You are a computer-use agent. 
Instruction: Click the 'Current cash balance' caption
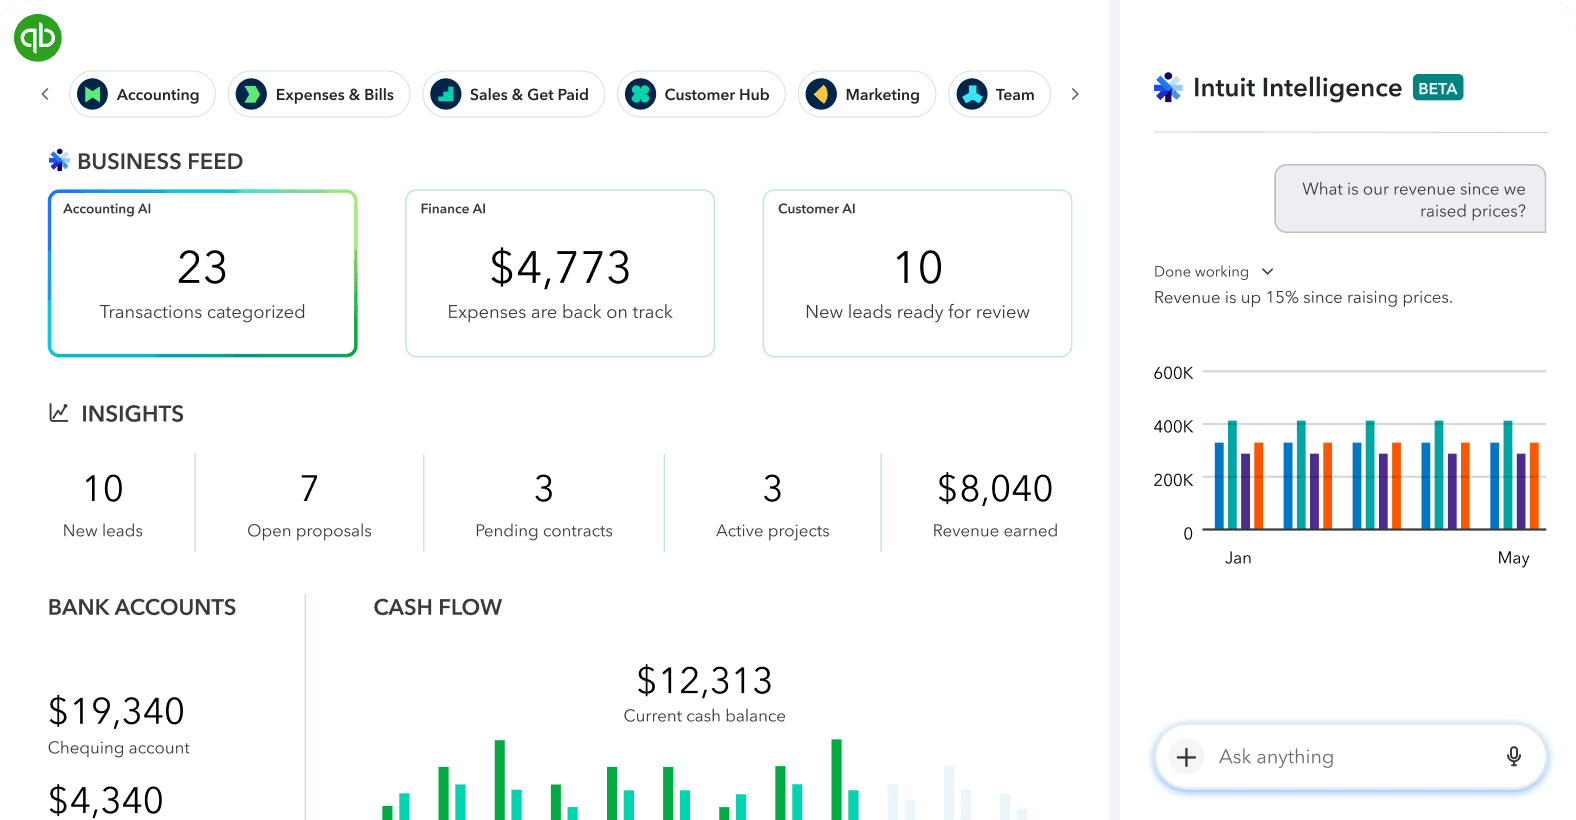705,716
